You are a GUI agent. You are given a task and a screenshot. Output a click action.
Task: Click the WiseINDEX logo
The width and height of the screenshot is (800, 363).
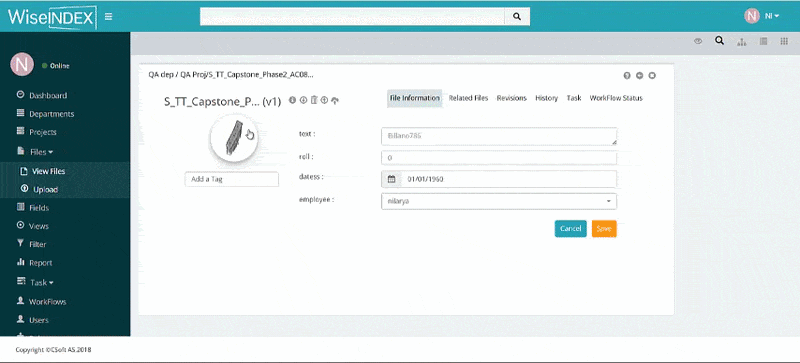52,17
